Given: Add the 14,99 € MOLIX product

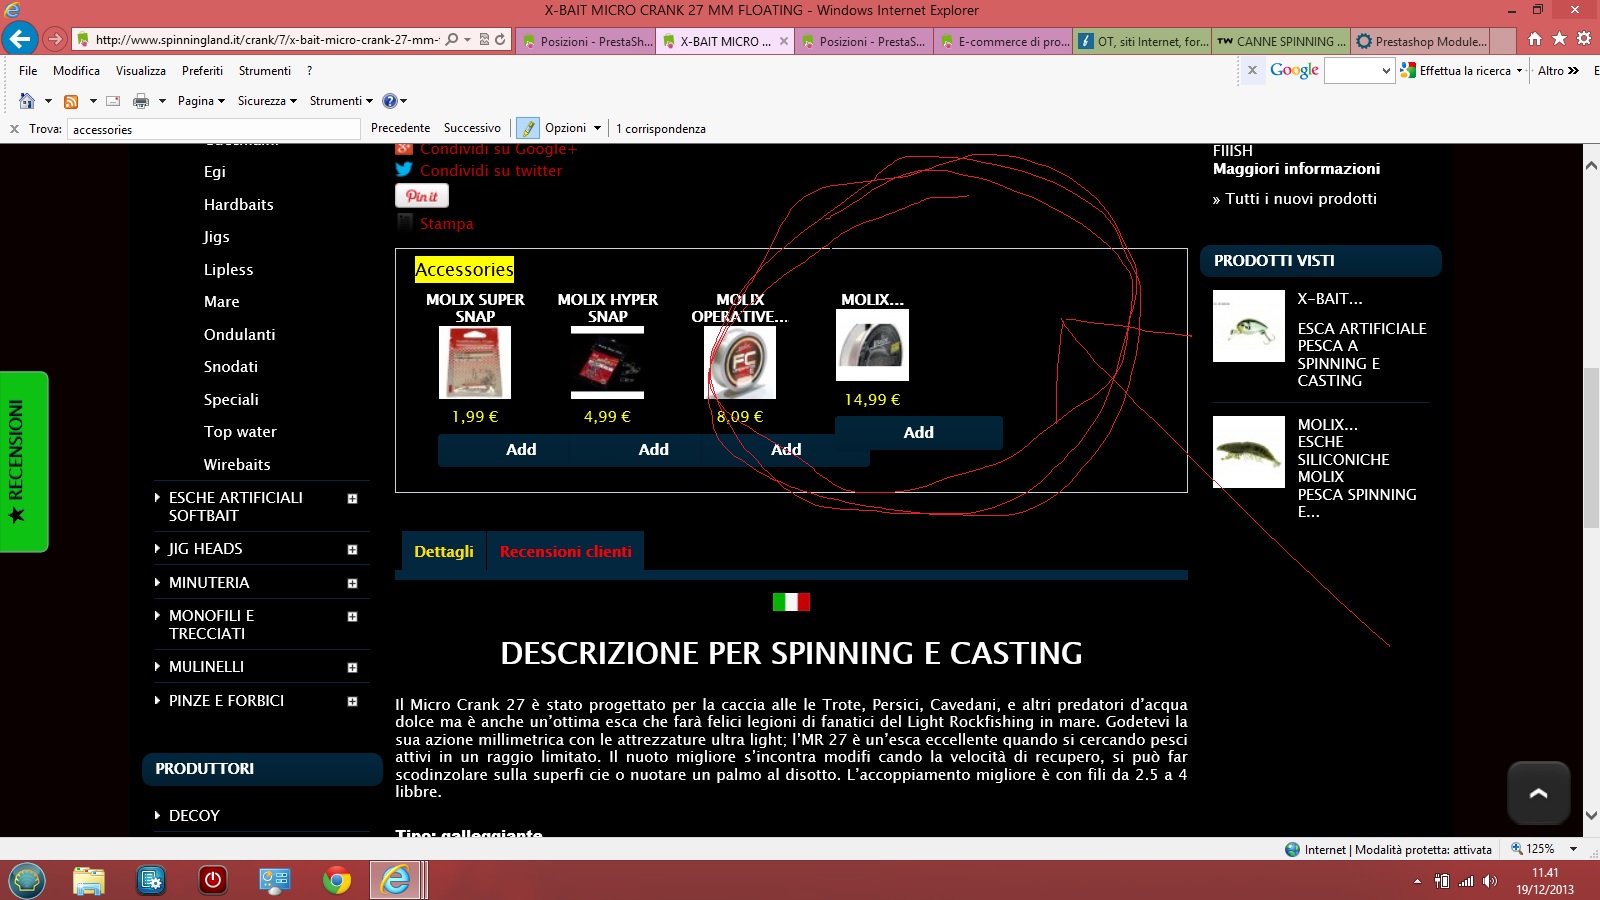Looking at the screenshot, I should click(x=919, y=433).
